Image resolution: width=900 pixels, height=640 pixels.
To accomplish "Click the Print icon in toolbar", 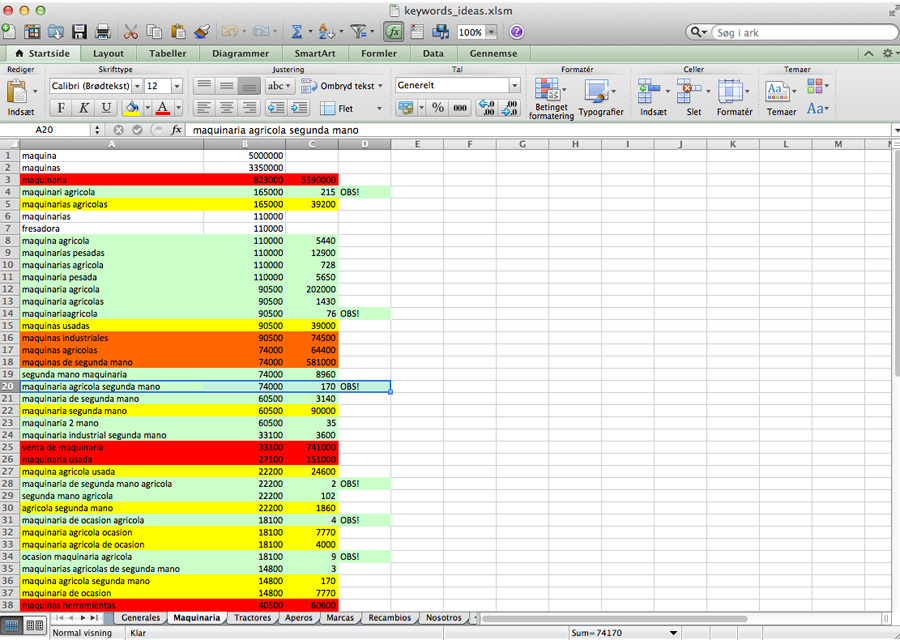I will [x=103, y=32].
